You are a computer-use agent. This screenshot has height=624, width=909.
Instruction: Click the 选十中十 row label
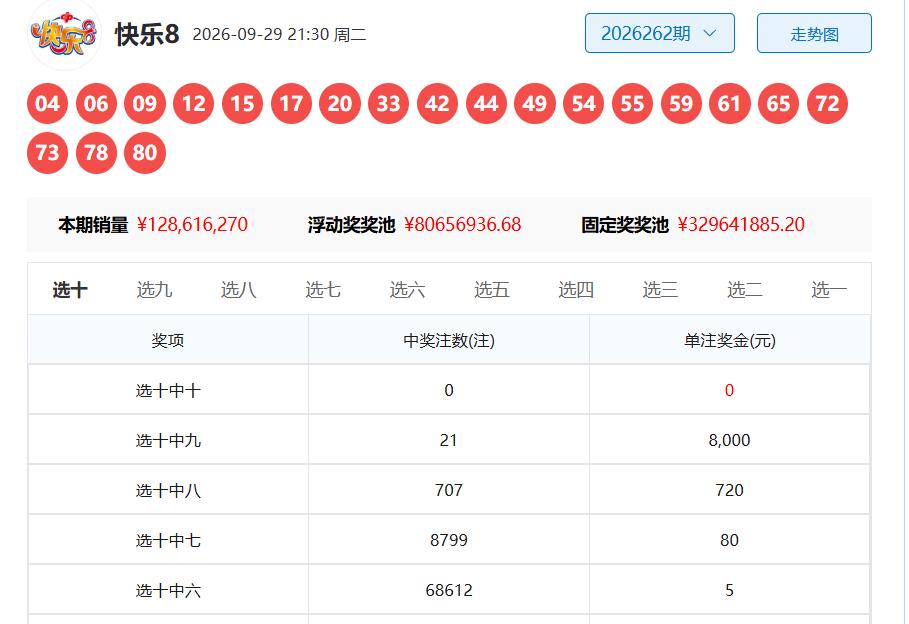[x=168, y=390]
